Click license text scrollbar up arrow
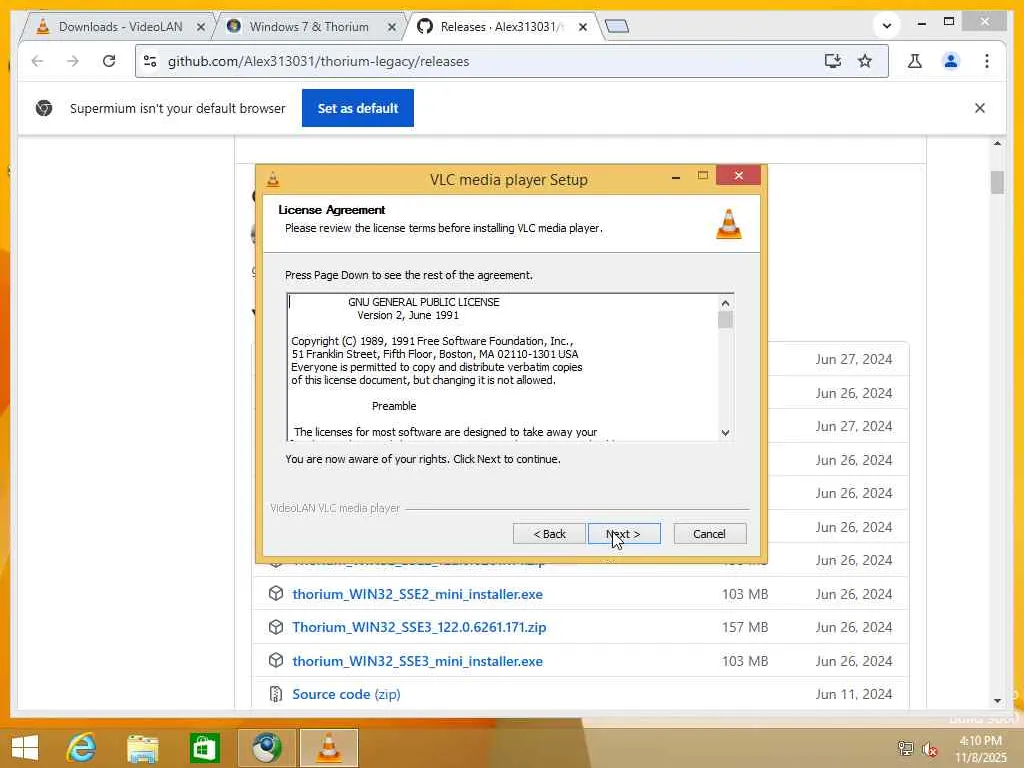The image size is (1024, 768). (725, 302)
